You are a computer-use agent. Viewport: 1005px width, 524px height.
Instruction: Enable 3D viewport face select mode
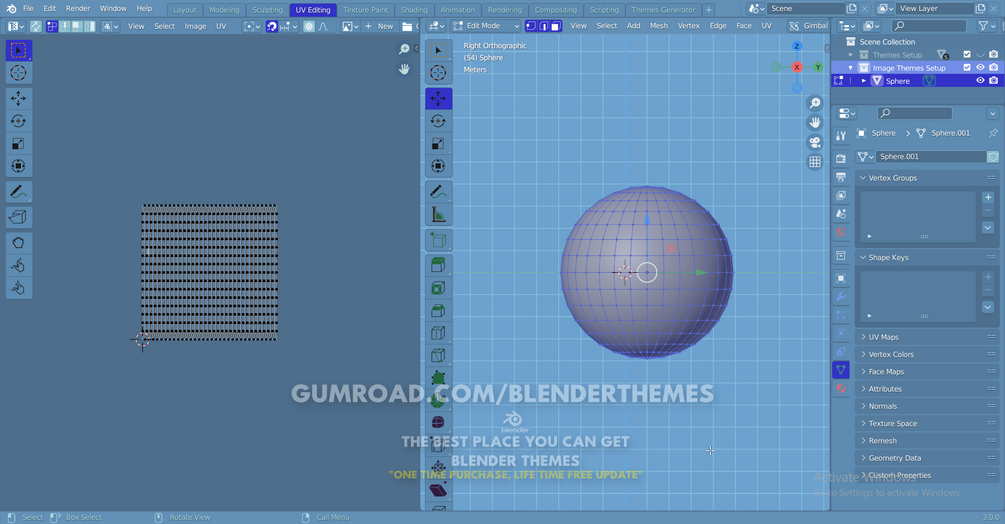coord(556,26)
